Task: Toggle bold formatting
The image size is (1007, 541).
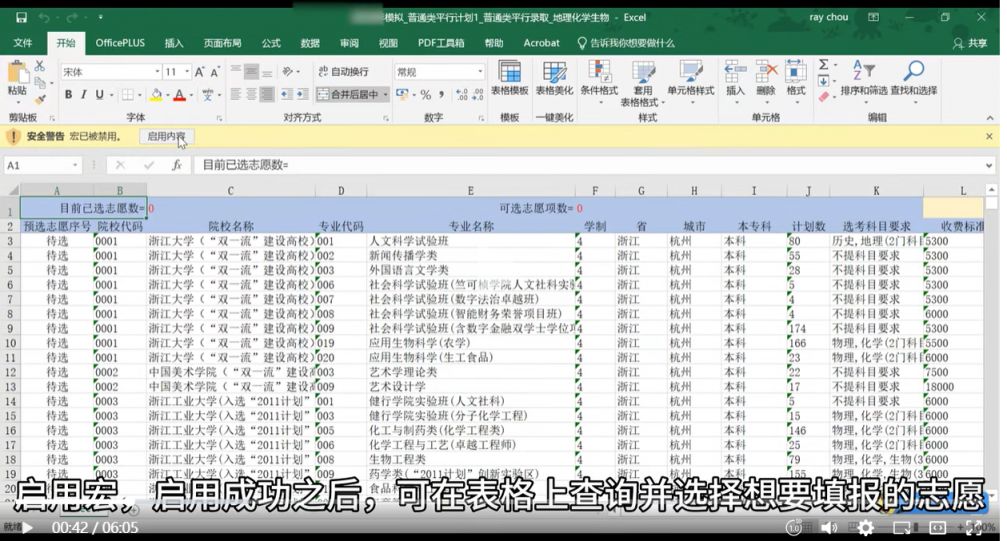Action: click(68, 95)
